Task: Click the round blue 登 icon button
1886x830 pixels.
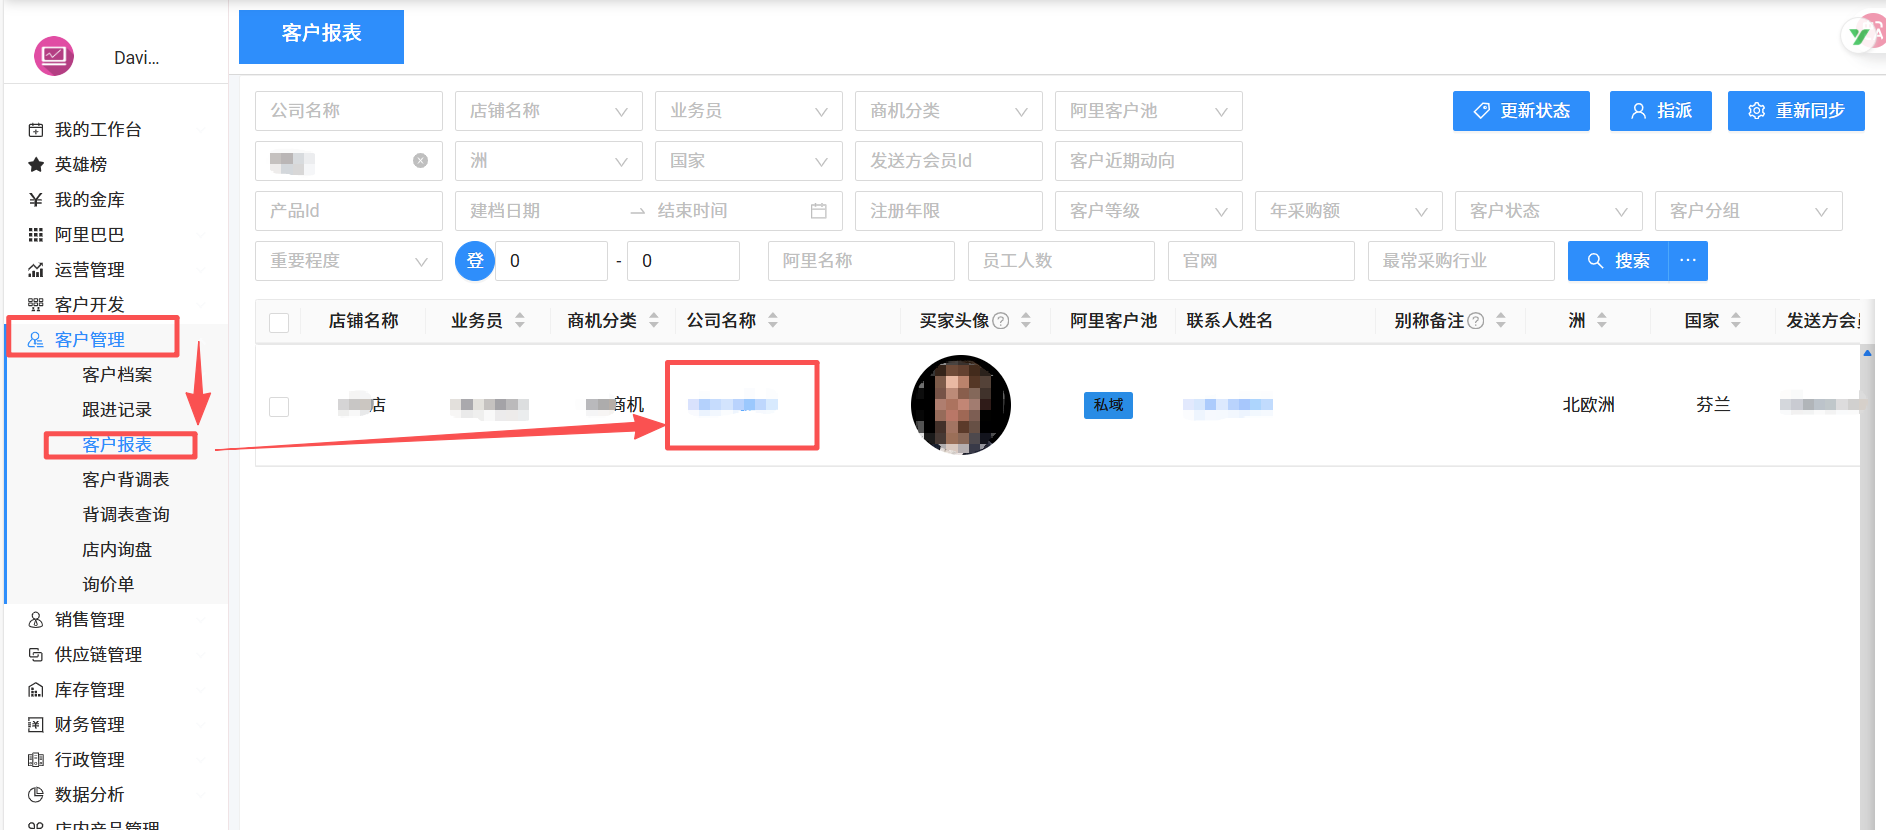Action: click(x=475, y=261)
